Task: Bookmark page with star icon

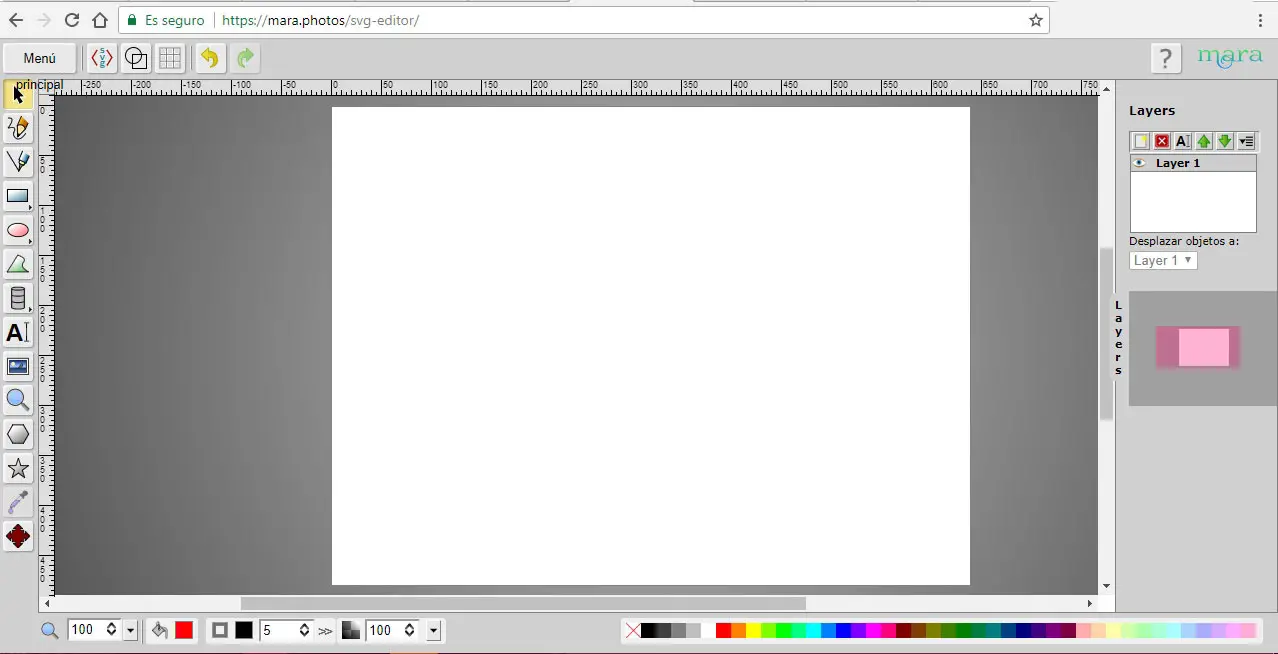Action: [x=1036, y=20]
